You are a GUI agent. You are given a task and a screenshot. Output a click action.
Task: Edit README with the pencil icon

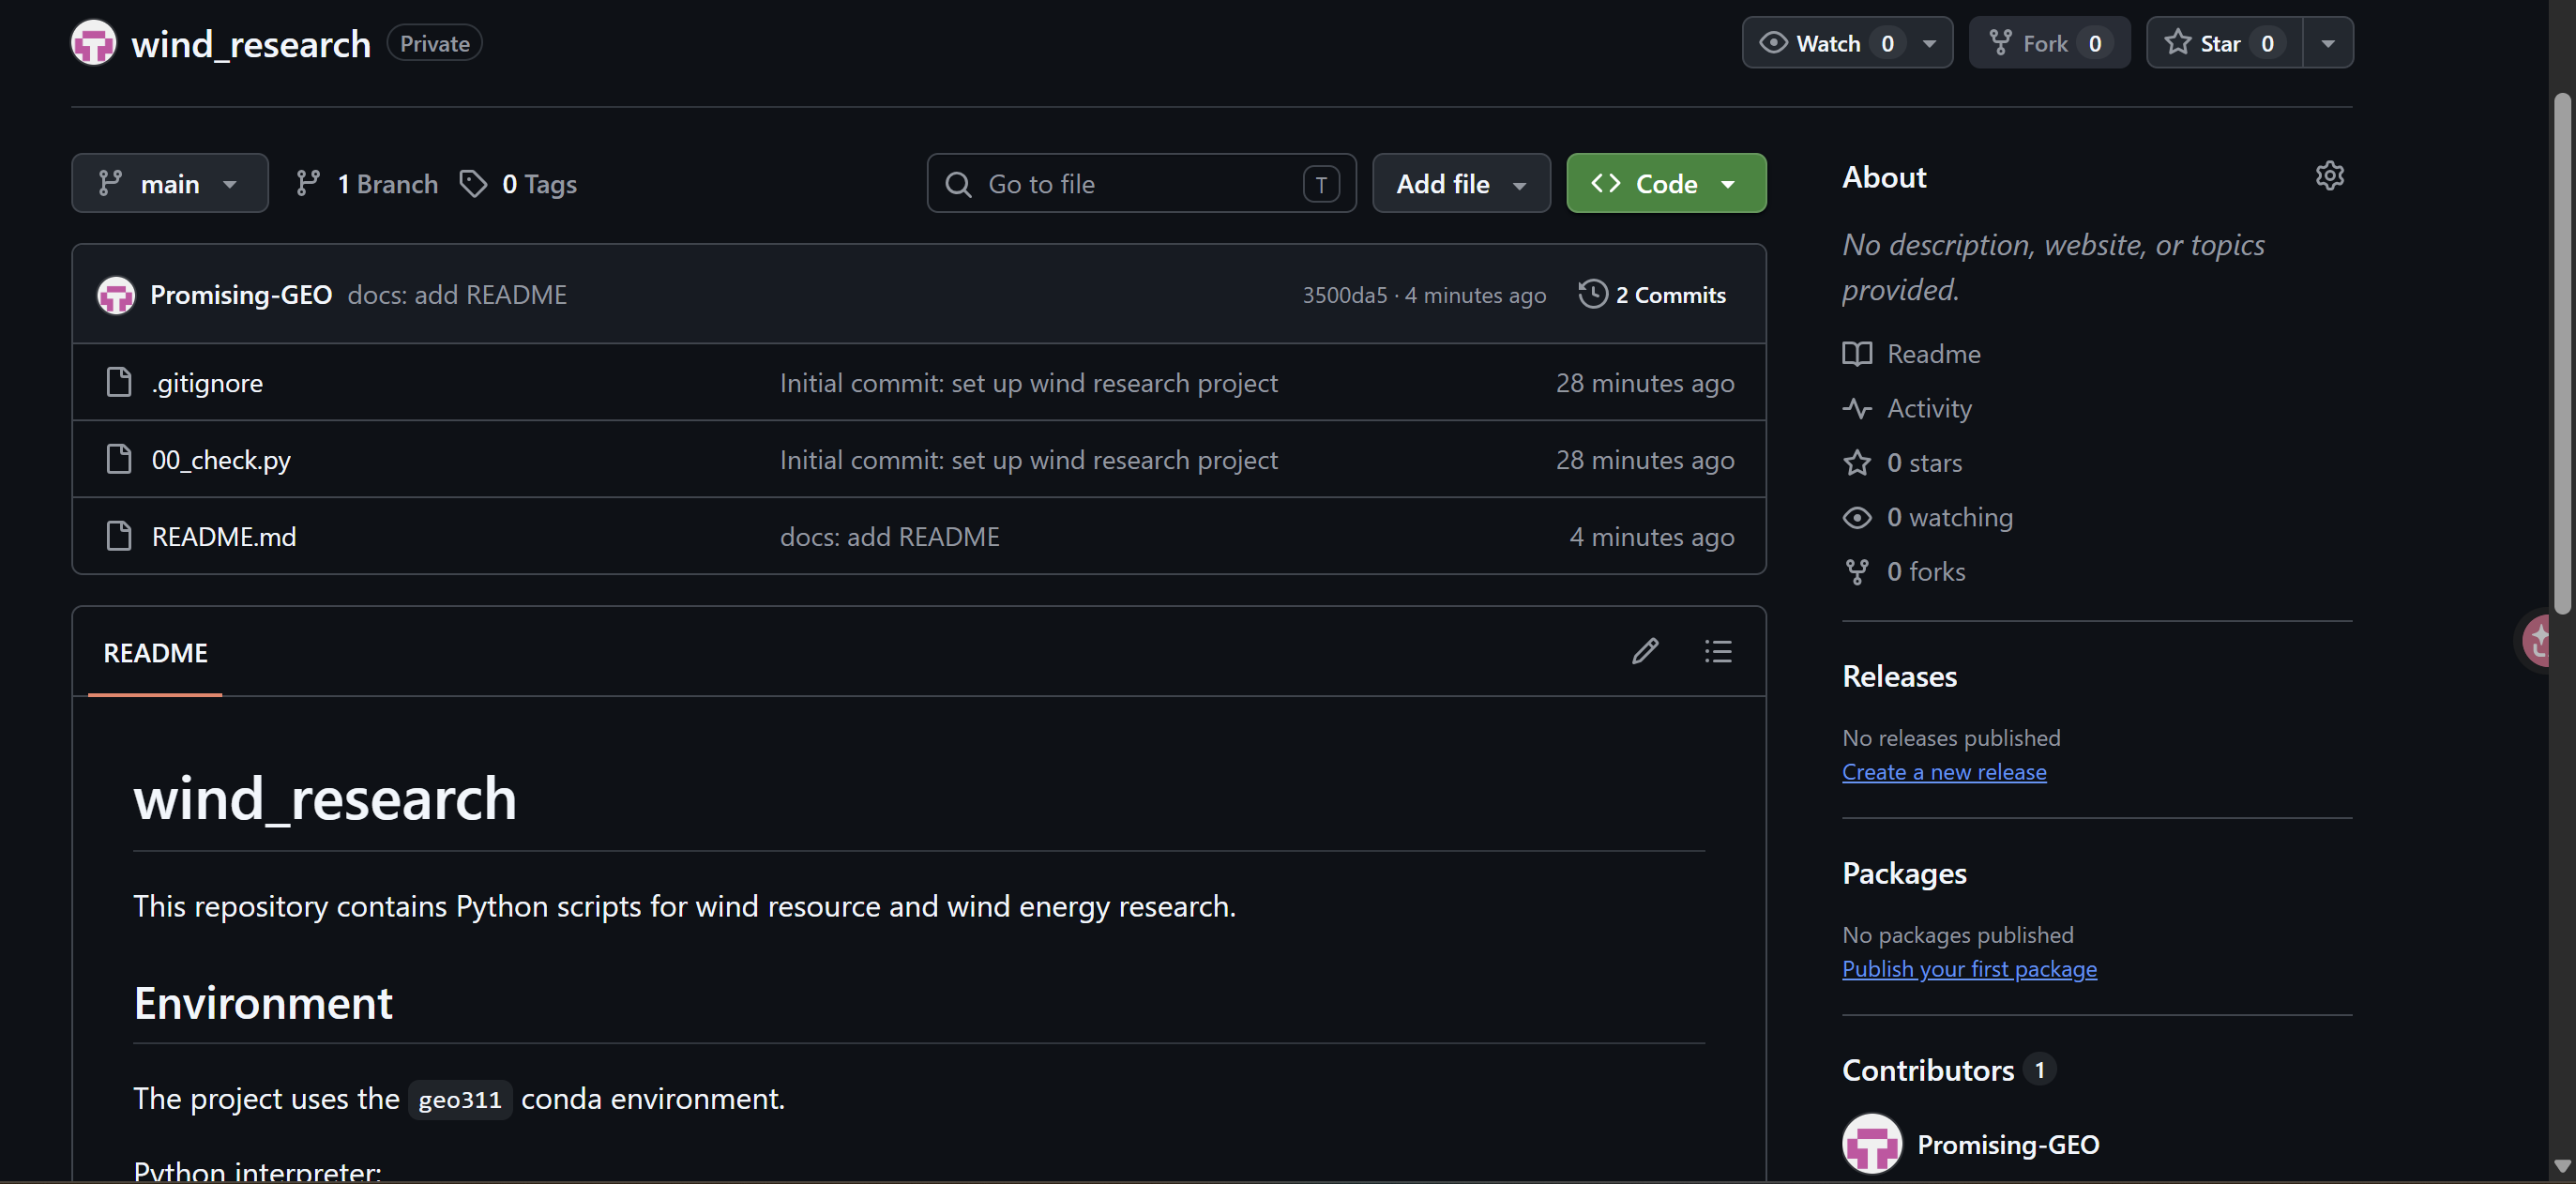(1645, 651)
